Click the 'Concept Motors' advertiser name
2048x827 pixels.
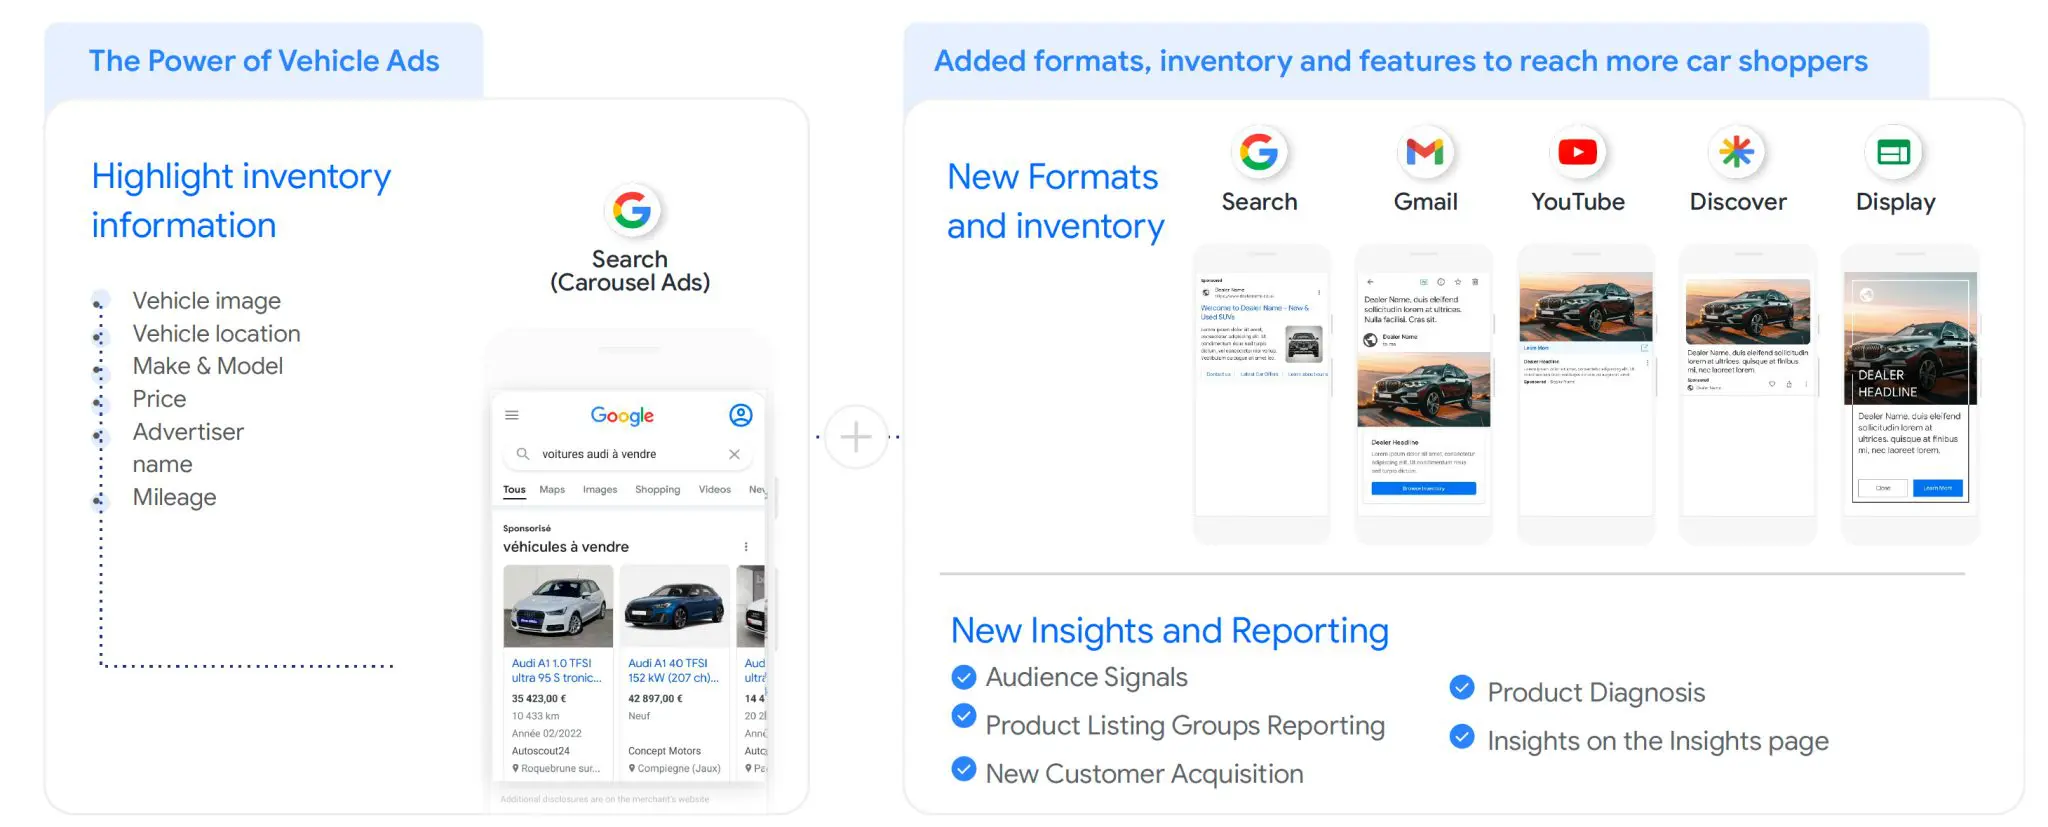pyautogui.click(x=664, y=751)
